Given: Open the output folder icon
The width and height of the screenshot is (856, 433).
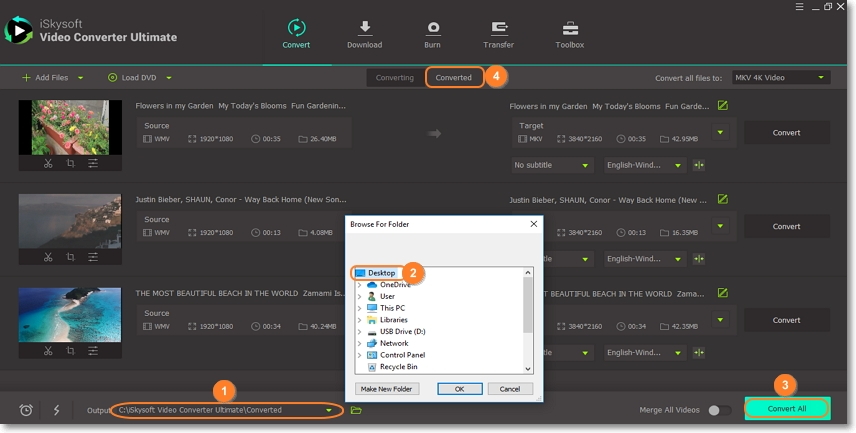Looking at the screenshot, I should click(x=356, y=410).
